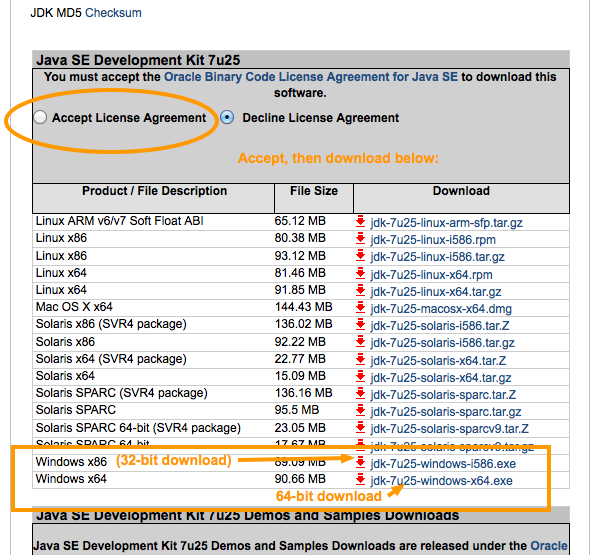Download jdk-7u25-solaris-i586.tar.Z file link
This screenshot has height=555, width=595.
tap(440, 326)
